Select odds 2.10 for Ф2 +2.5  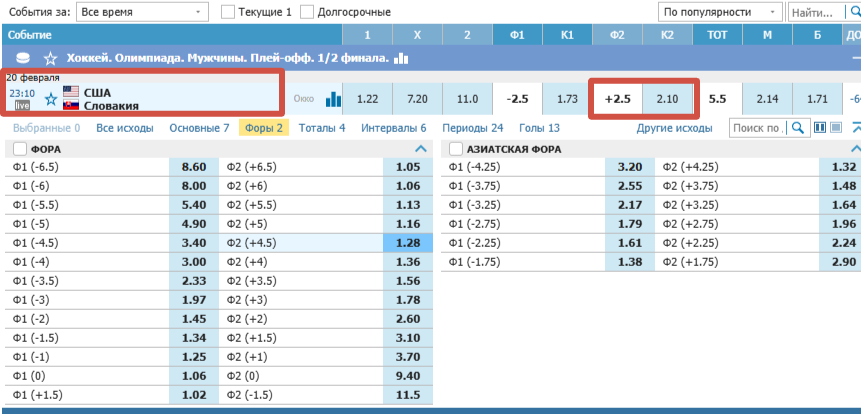(x=667, y=99)
